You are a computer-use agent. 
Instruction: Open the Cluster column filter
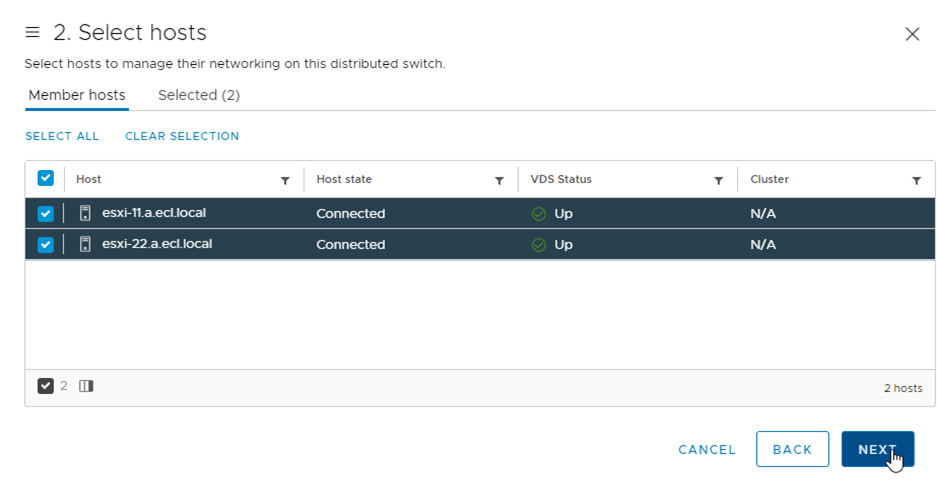[x=916, y=181]
